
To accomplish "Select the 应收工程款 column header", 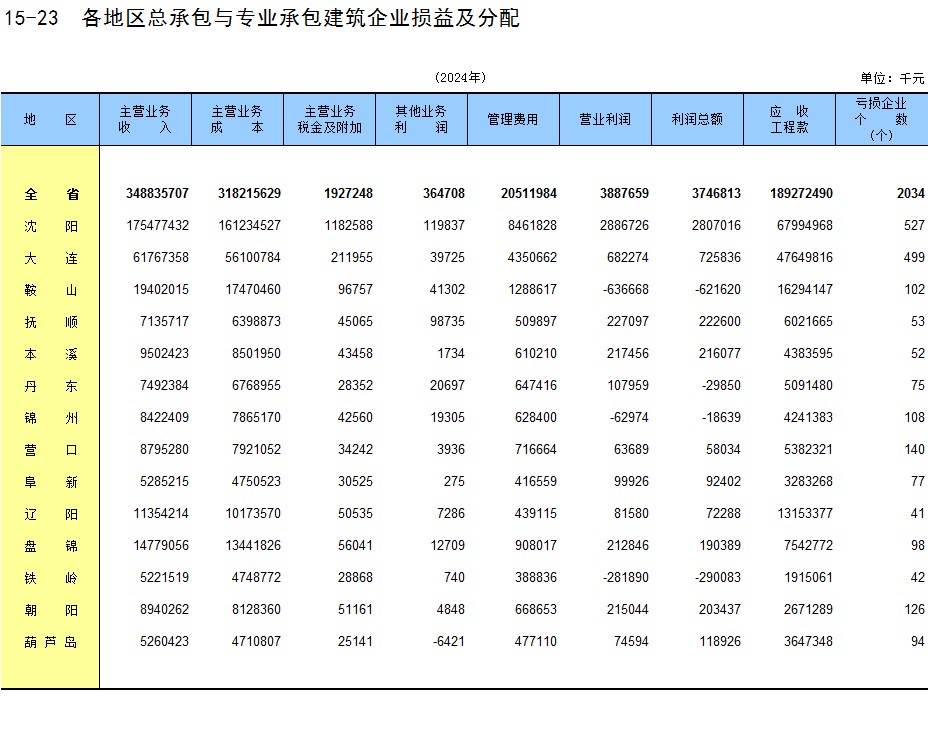I will (x=789, y=119).
